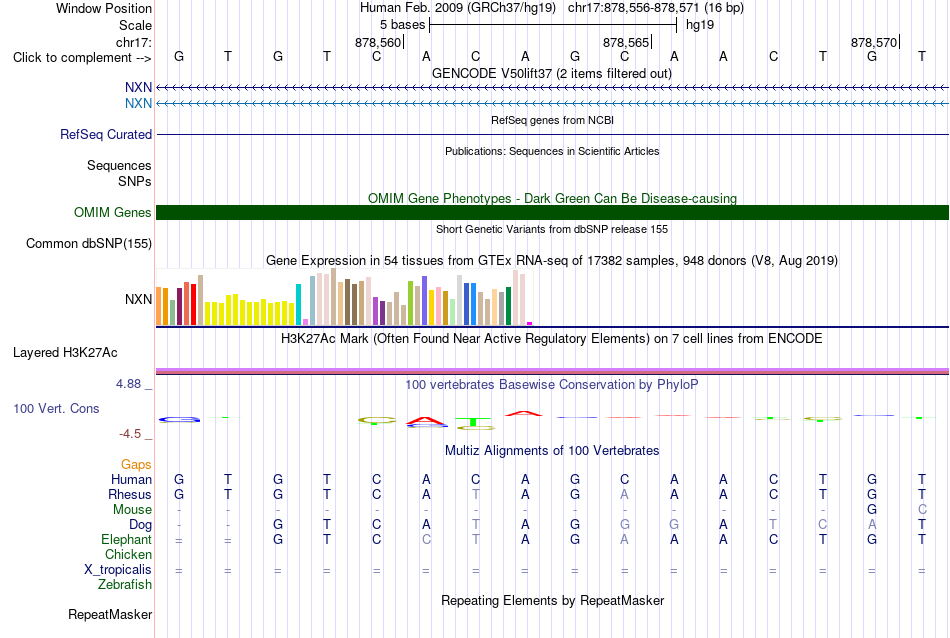Click the chr17: ruler label
Screen dimensions: 950x638
point(134,42)
